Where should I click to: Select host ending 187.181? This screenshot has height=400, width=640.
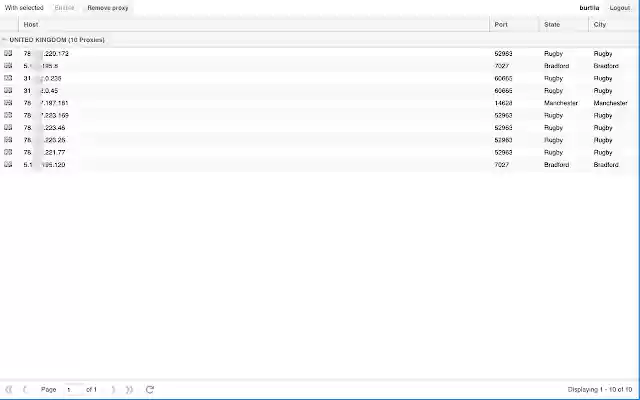pyautogui.click(x=46, y=103)
